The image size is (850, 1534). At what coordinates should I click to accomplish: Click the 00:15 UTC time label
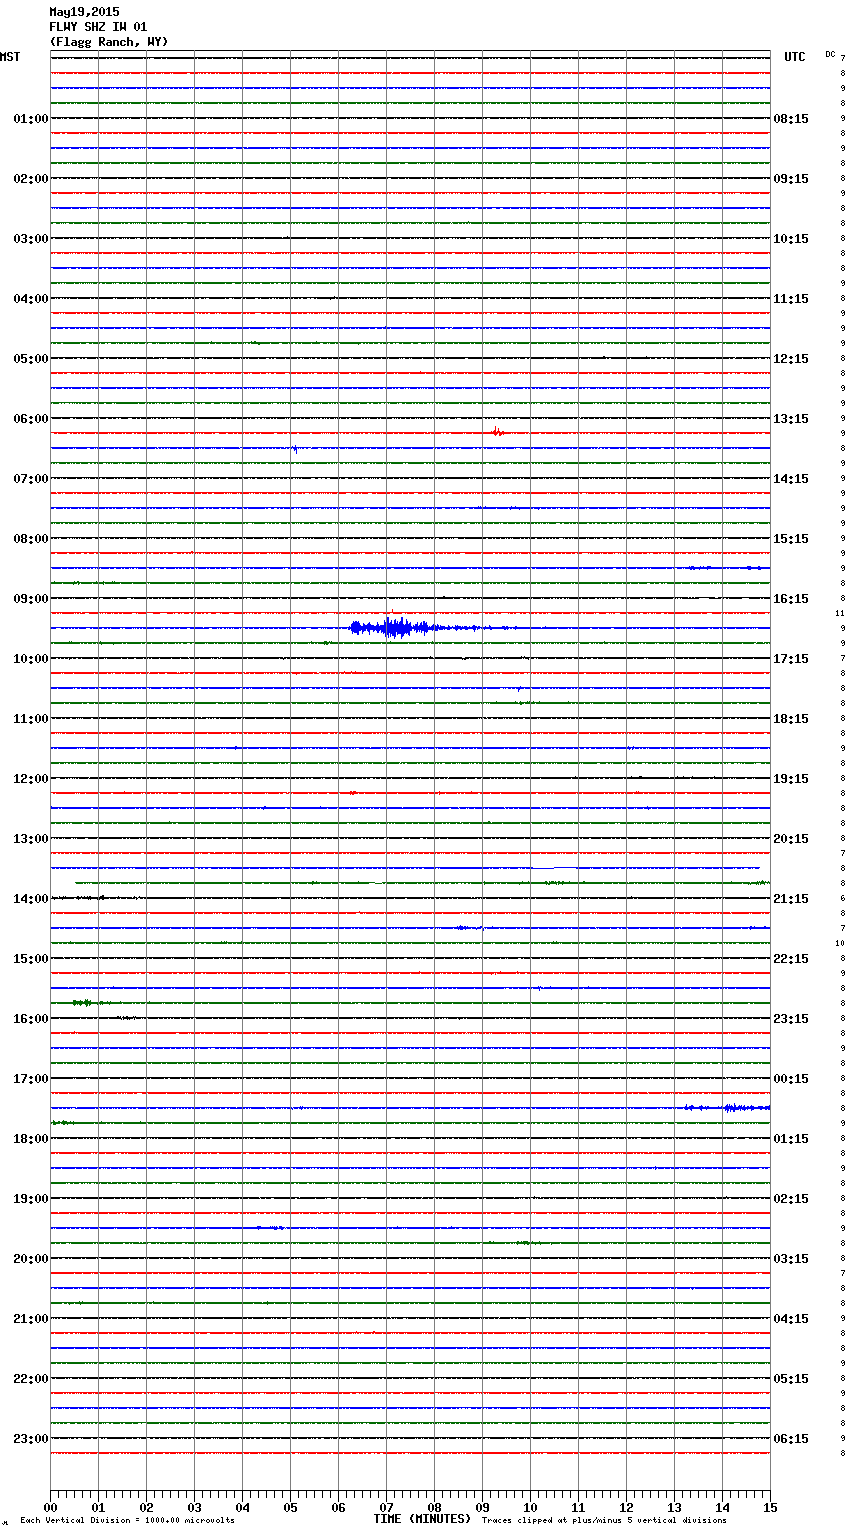[x=791, y=1079]
